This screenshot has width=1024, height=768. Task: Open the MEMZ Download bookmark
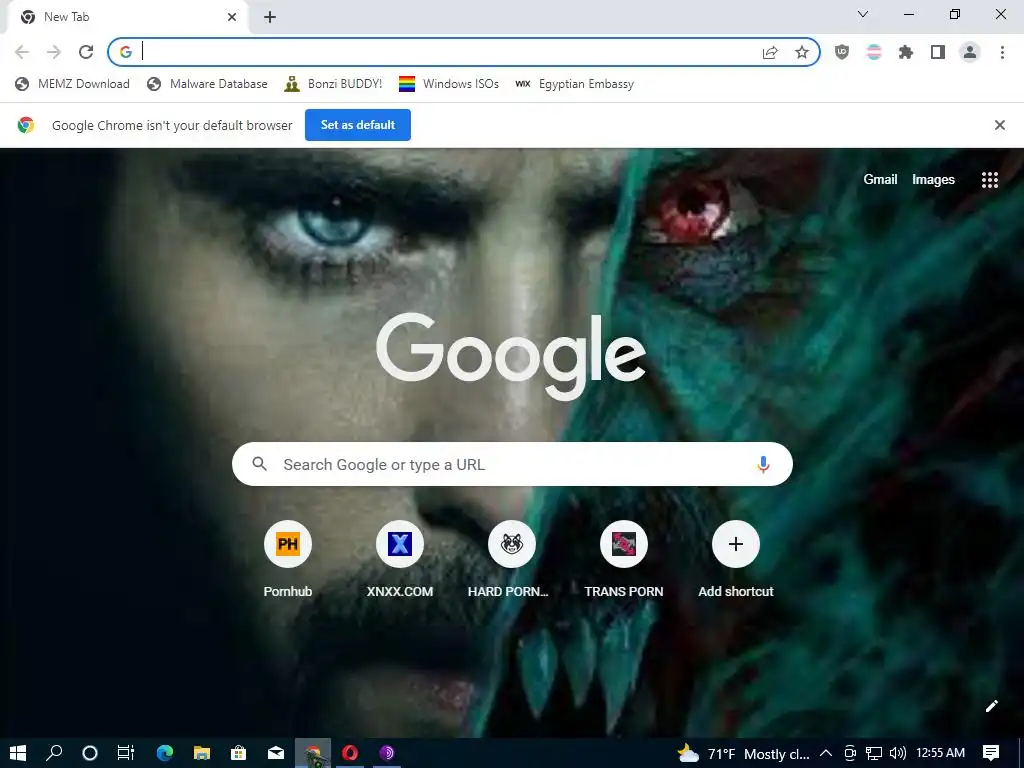pyautogui.click(x=72, y=84)
